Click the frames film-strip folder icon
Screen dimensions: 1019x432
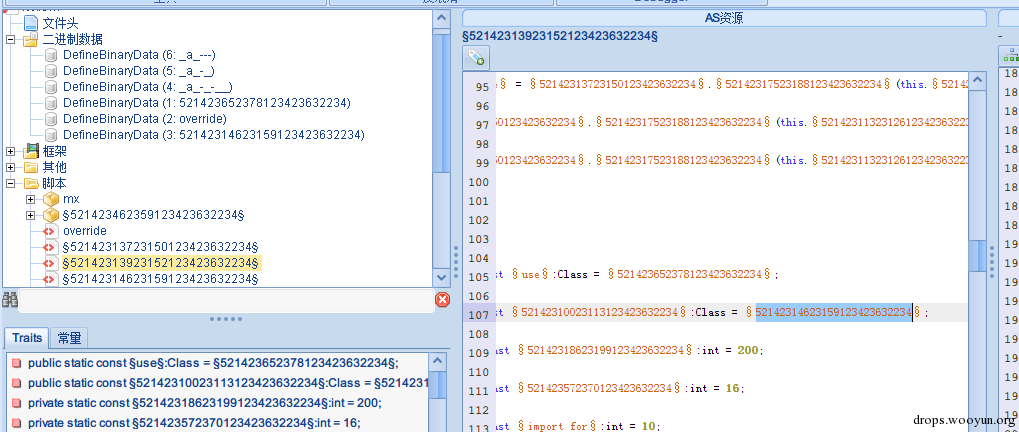[x=31, y=151]
